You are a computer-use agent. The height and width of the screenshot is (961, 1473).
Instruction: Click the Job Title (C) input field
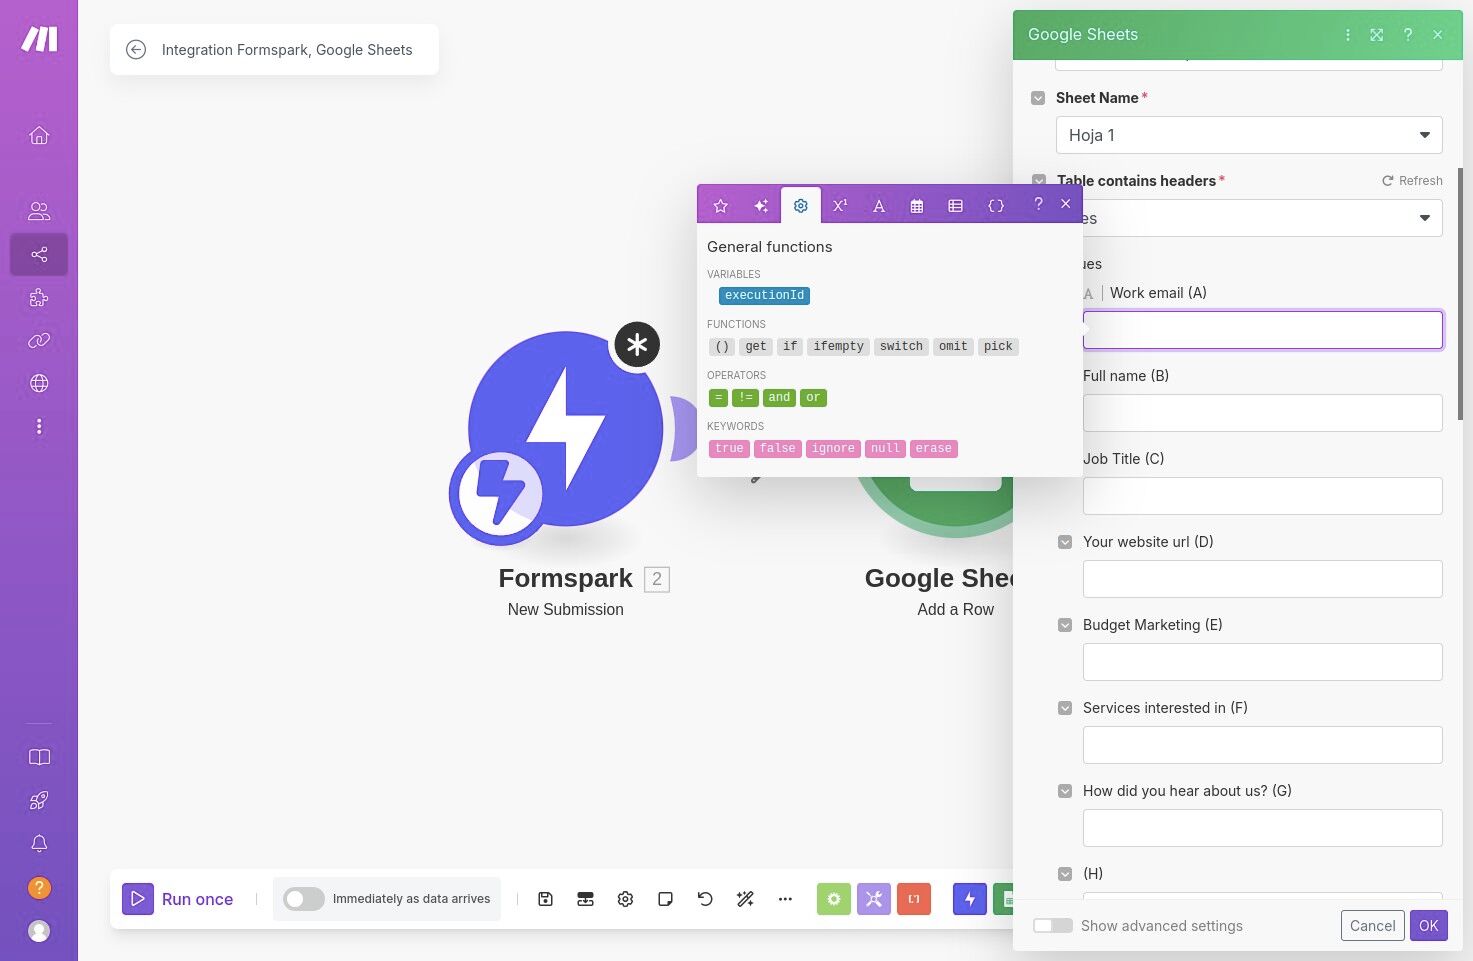click(1262, 496)
